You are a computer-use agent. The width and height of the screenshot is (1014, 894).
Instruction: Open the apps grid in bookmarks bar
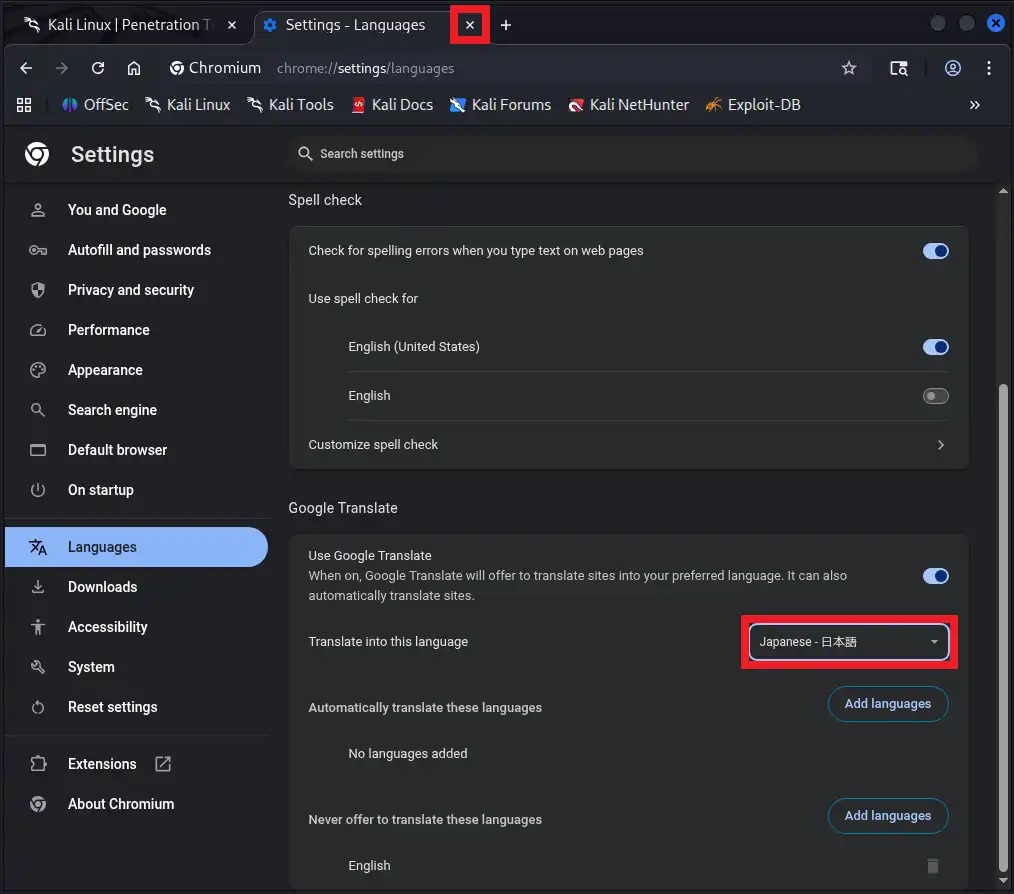pyautogui.click(x=25, y=105)
